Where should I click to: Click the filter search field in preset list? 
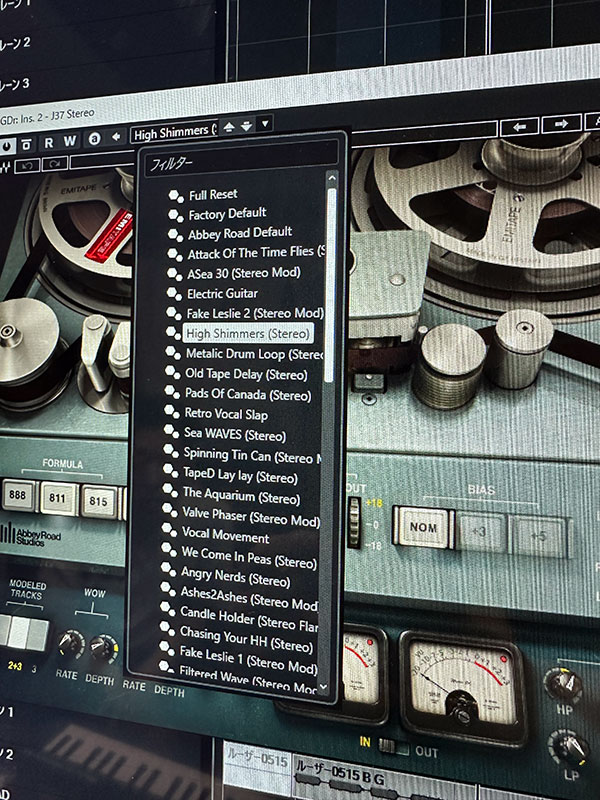coord(241,160)
